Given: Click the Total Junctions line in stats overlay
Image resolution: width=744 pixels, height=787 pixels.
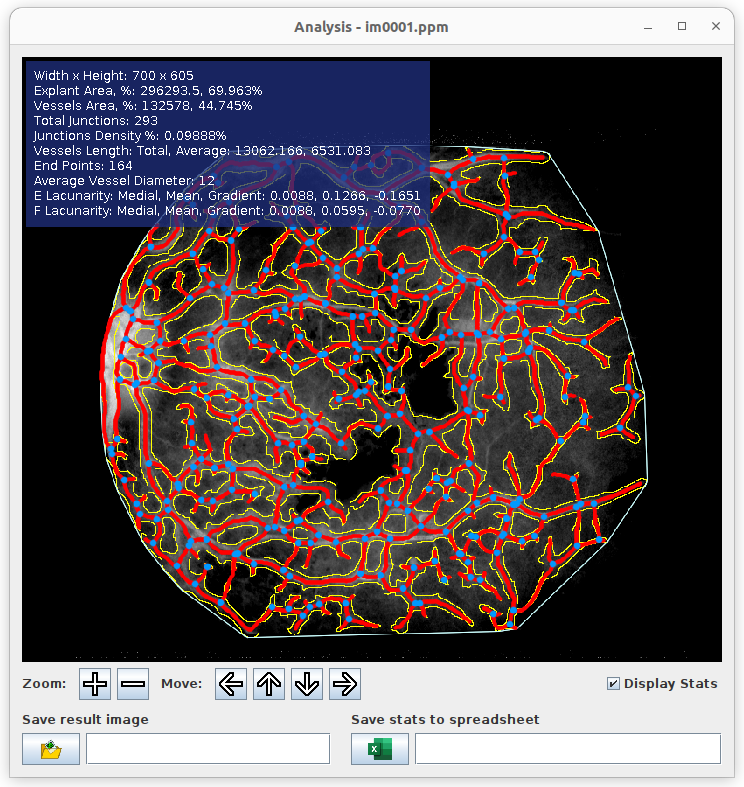Looking at the screenshot, I should (95, 120).
